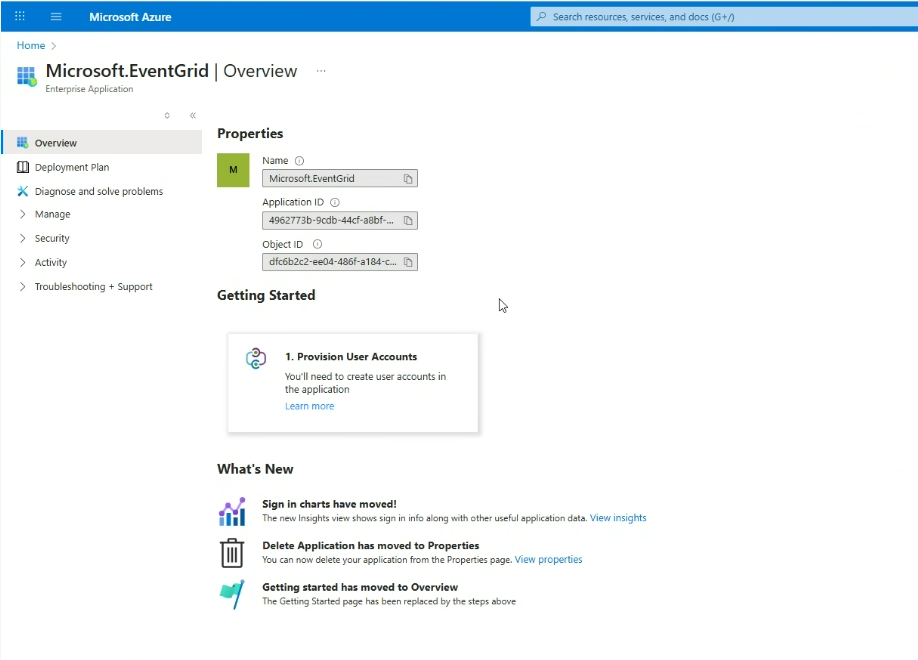The image size is (918, 660).
Task: Focus the Search resources, services, and docs box
Action: tap(724, 16)
